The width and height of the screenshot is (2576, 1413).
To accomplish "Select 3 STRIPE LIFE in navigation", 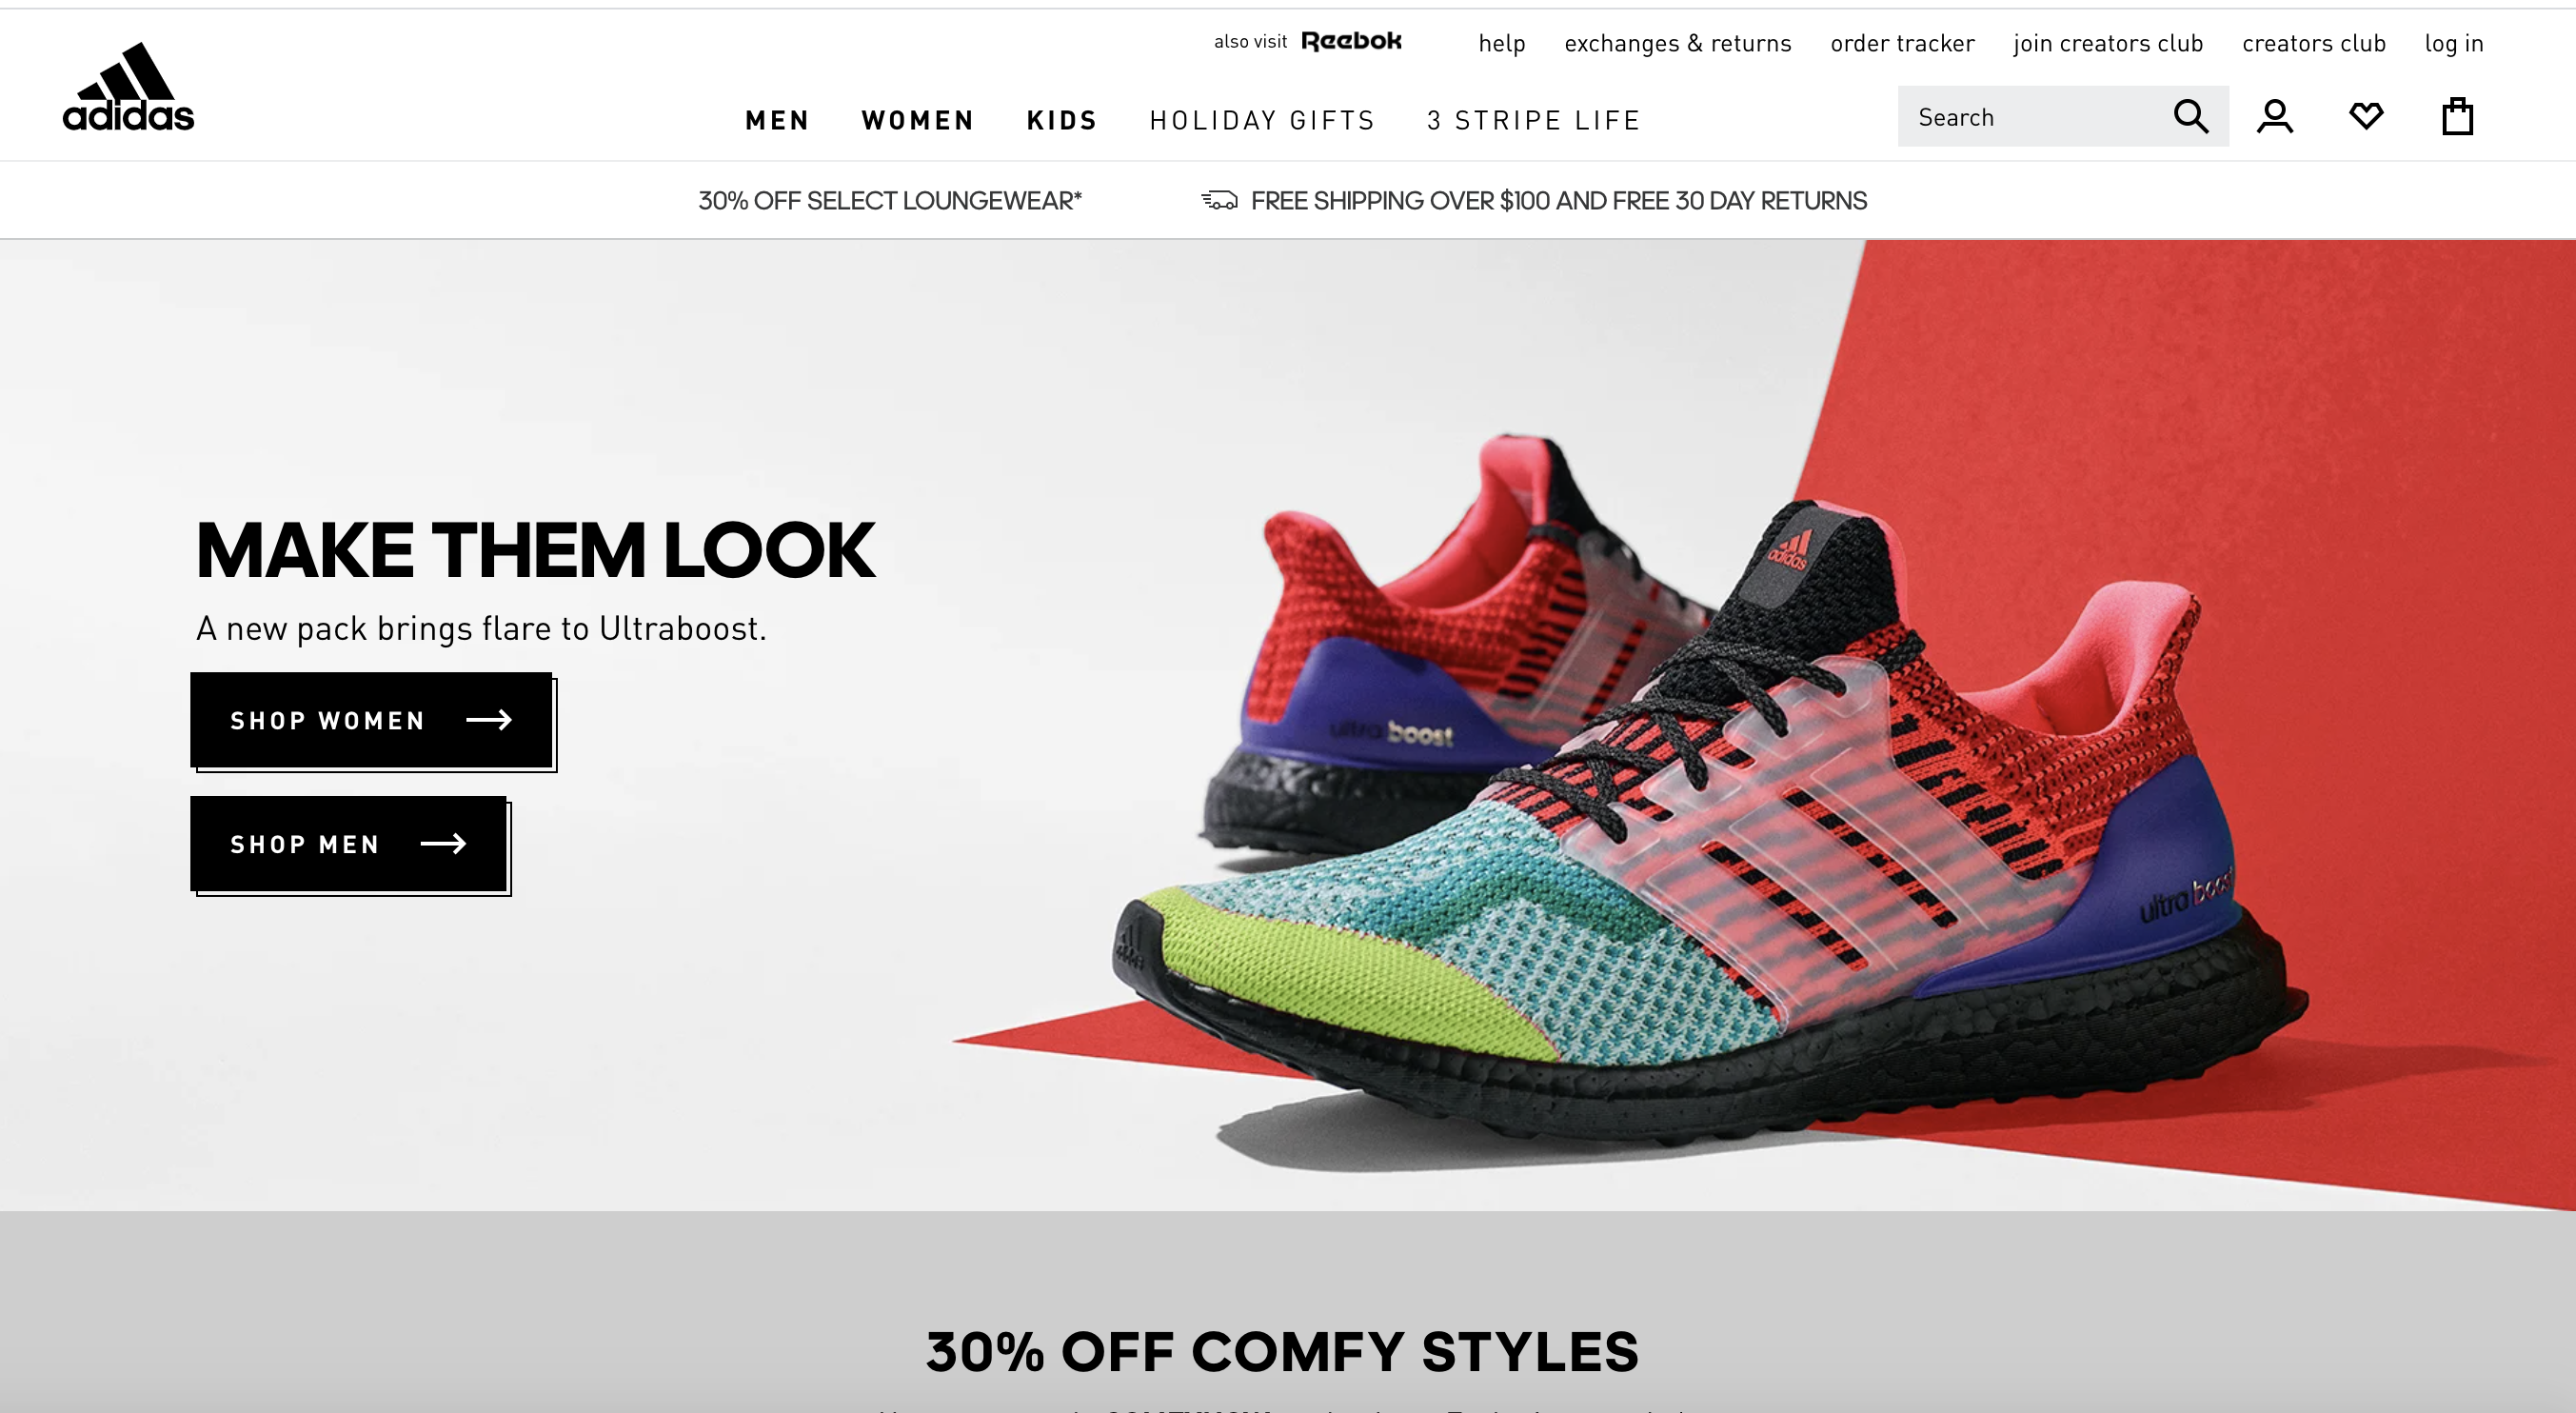I will click(x=1533, y=120).
